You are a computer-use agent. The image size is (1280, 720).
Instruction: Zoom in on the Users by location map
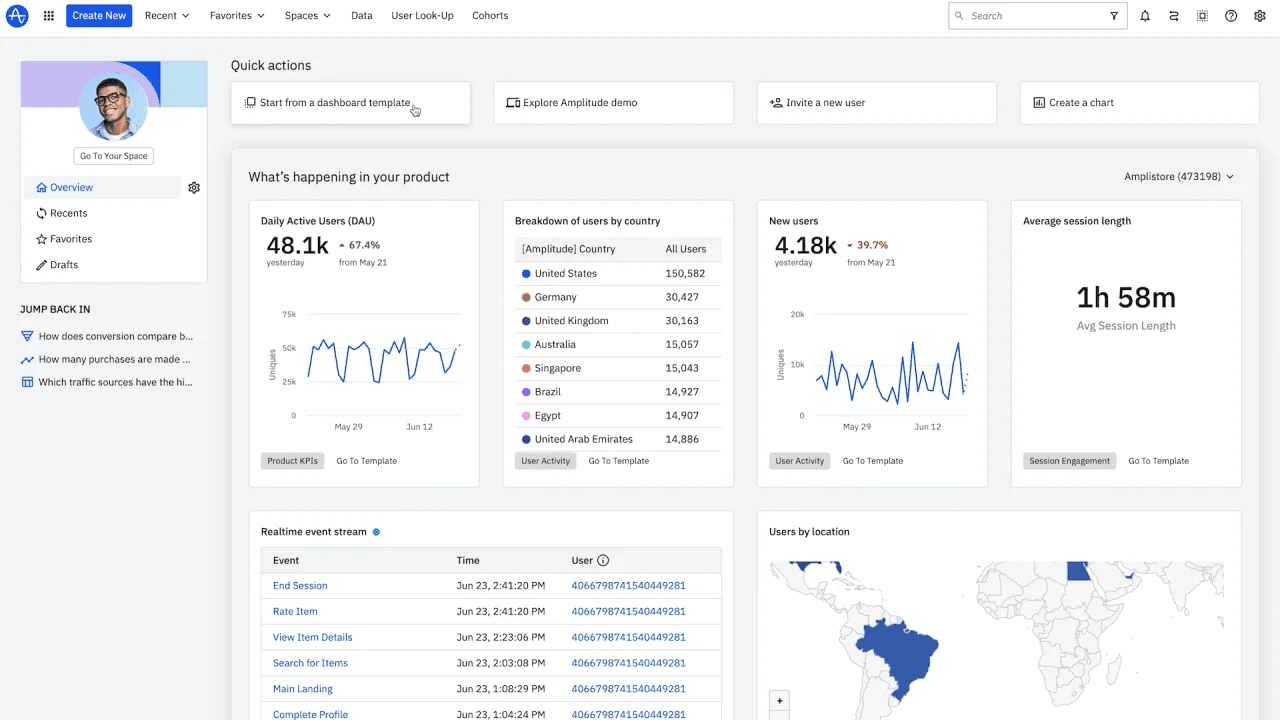pos(780,700)
